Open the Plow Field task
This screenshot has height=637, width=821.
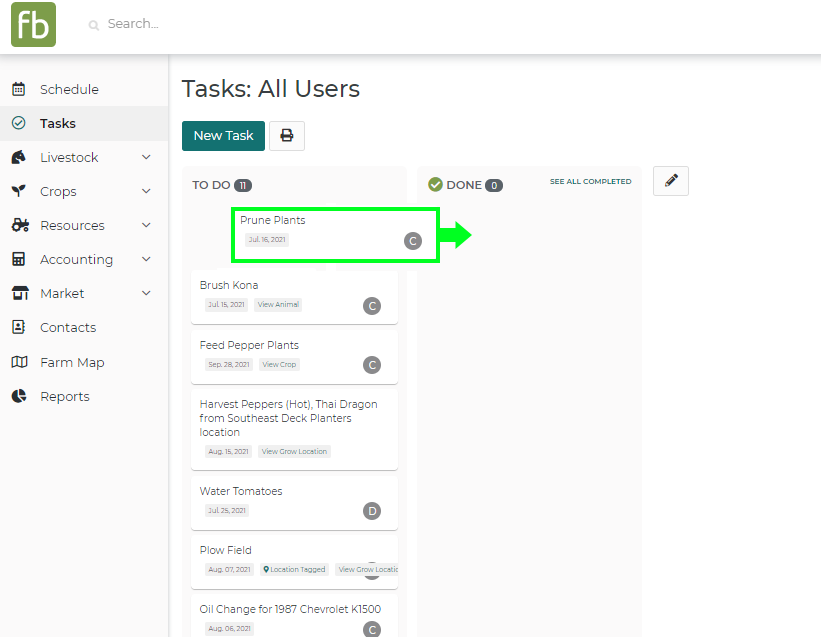(294, 562)
